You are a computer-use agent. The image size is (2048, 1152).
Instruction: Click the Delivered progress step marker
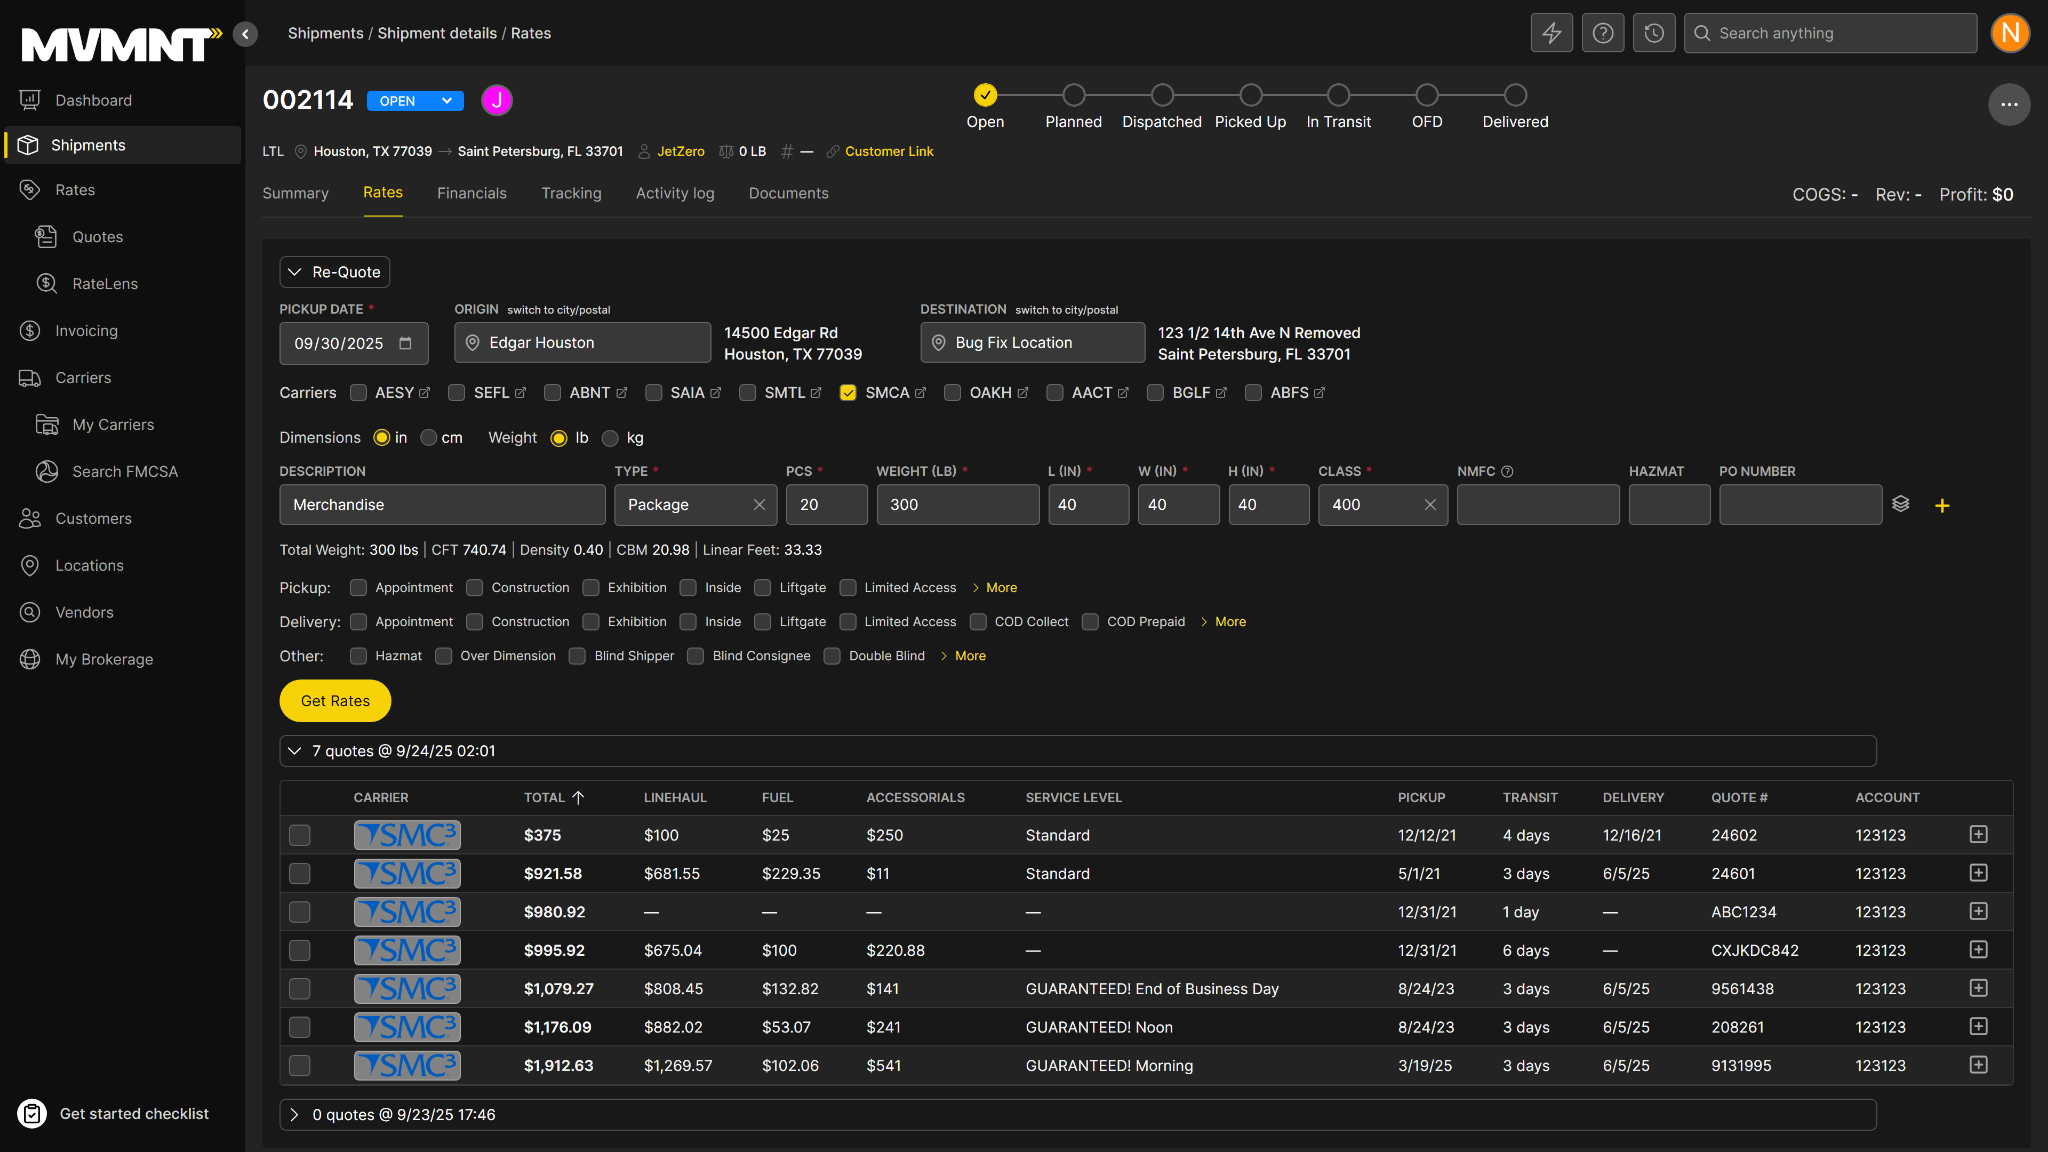click(x=1515, y=95)
